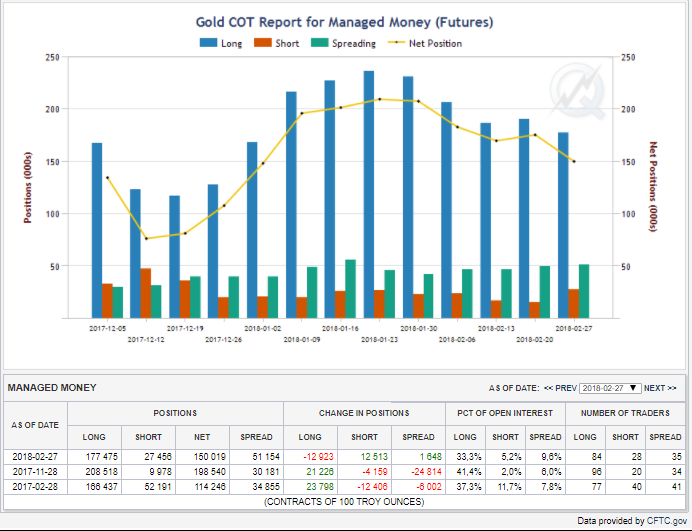Click the NUMBER OF TRADERS header
The width and height of the screenshot is (692, 531).
(625, 413)
